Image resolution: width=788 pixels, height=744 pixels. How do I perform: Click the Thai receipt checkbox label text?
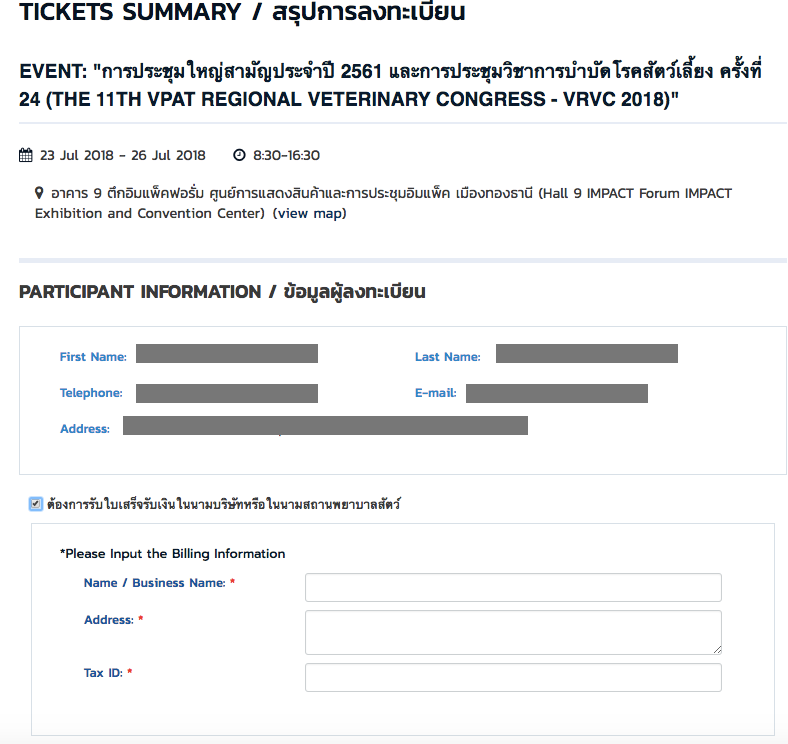(x=224, y=504)
